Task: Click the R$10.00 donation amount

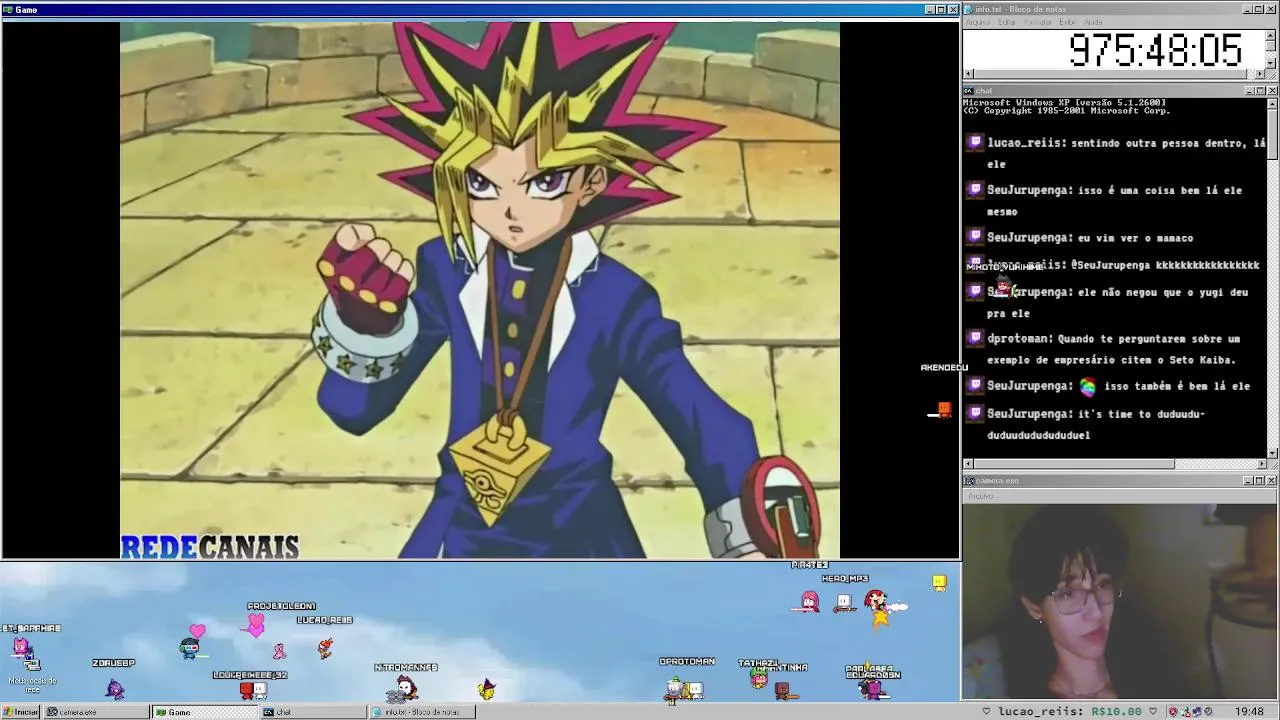Action: pos(1116,712)
